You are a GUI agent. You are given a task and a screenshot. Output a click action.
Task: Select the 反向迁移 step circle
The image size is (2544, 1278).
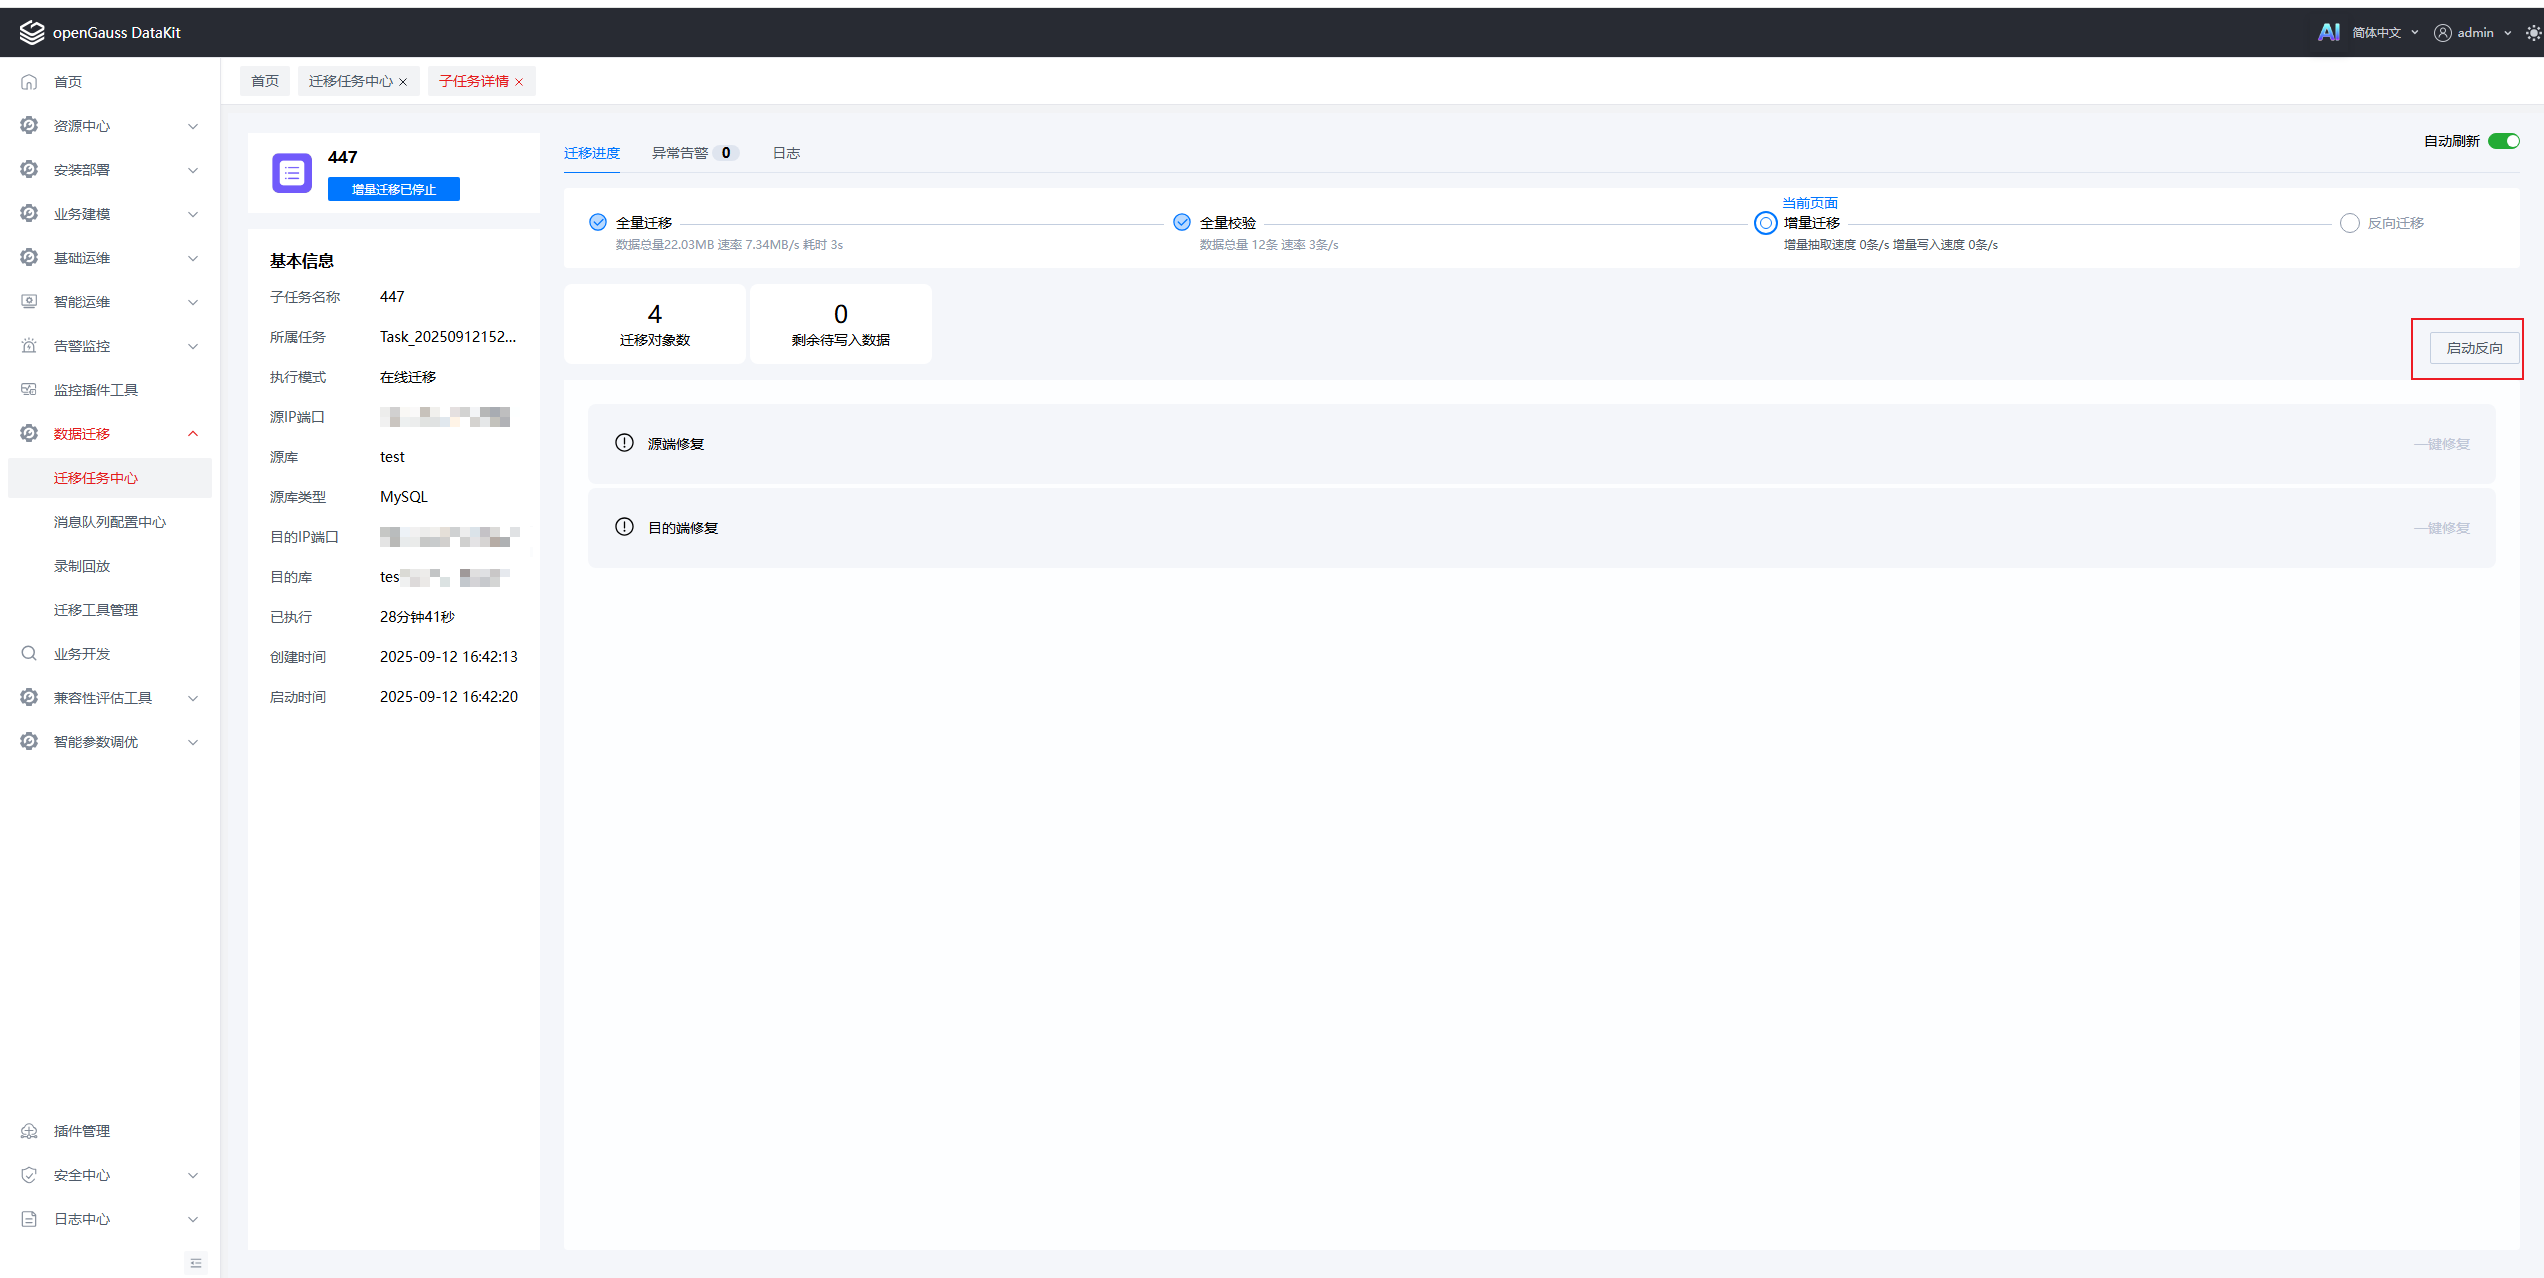[2349, 223]
